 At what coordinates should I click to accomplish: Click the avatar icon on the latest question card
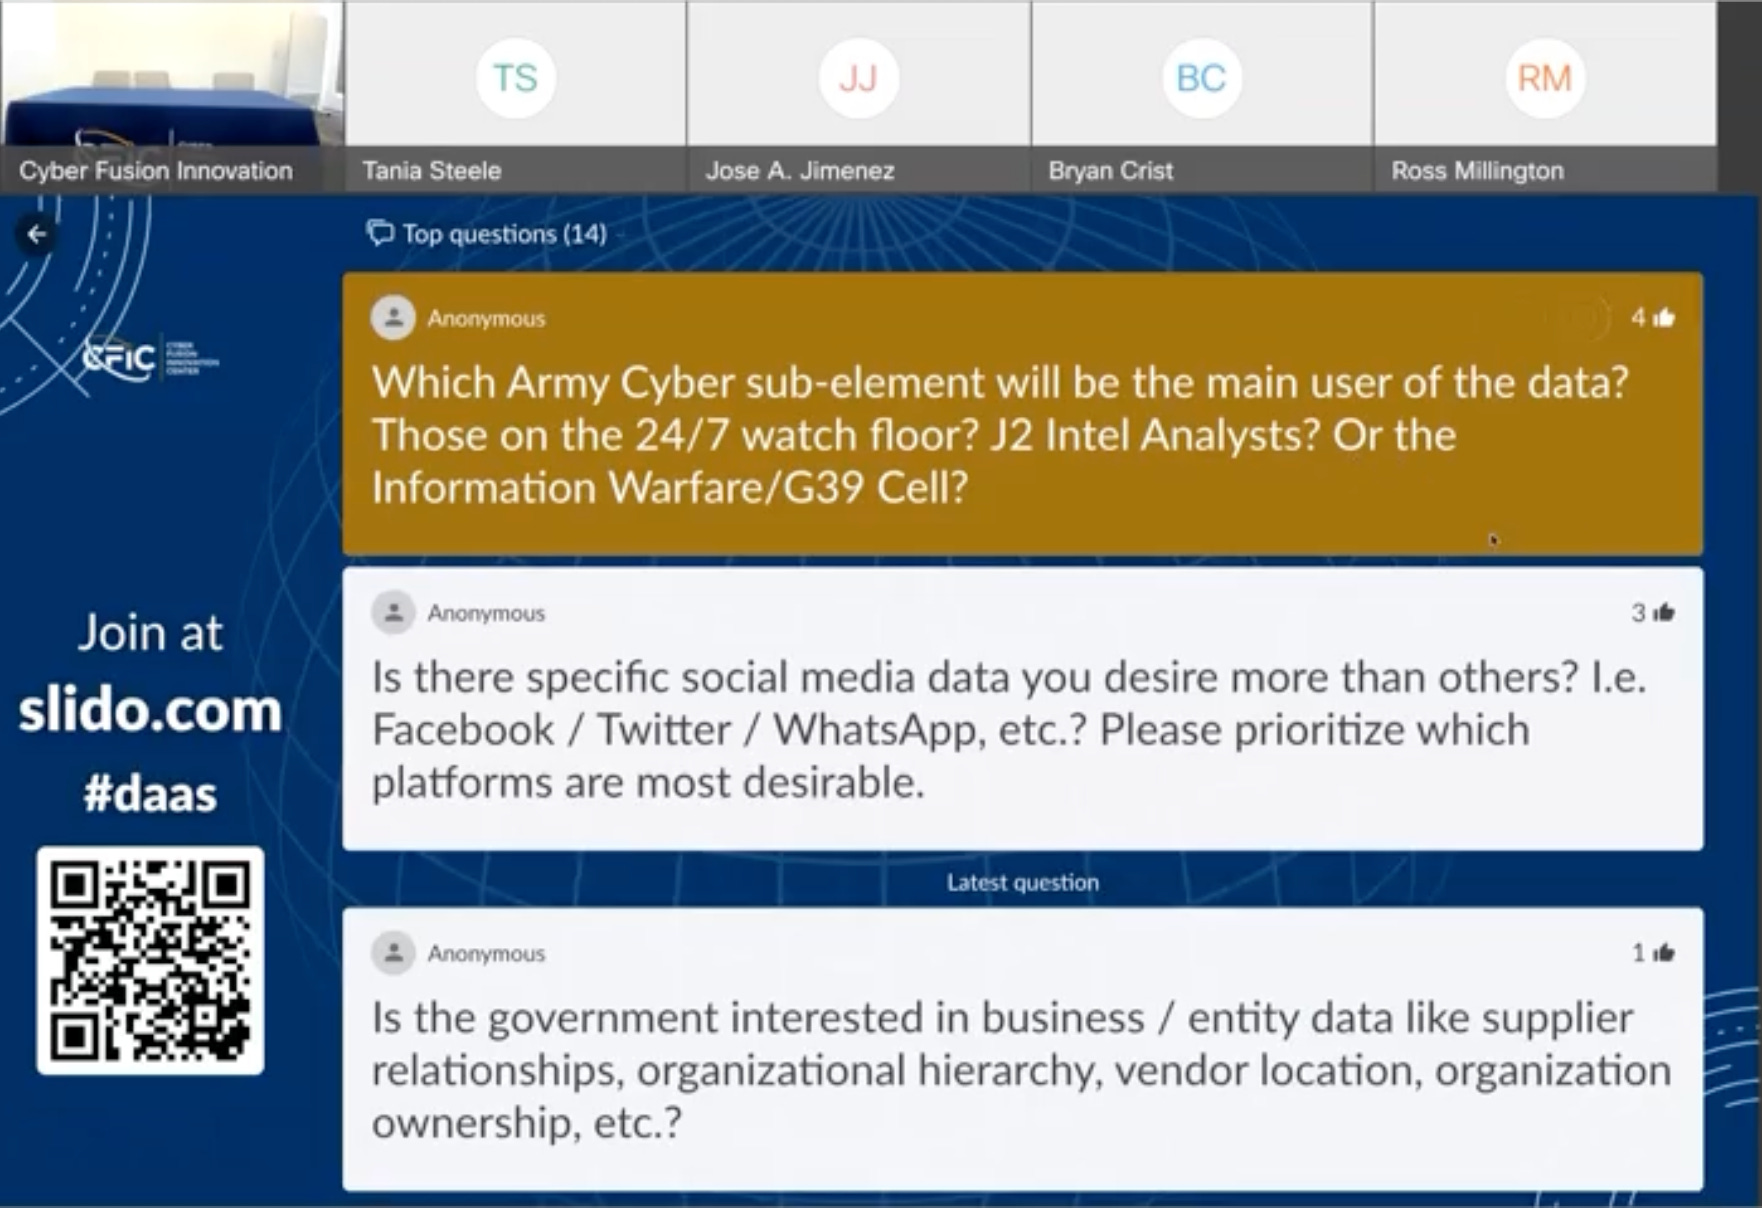tap(393, 952)
